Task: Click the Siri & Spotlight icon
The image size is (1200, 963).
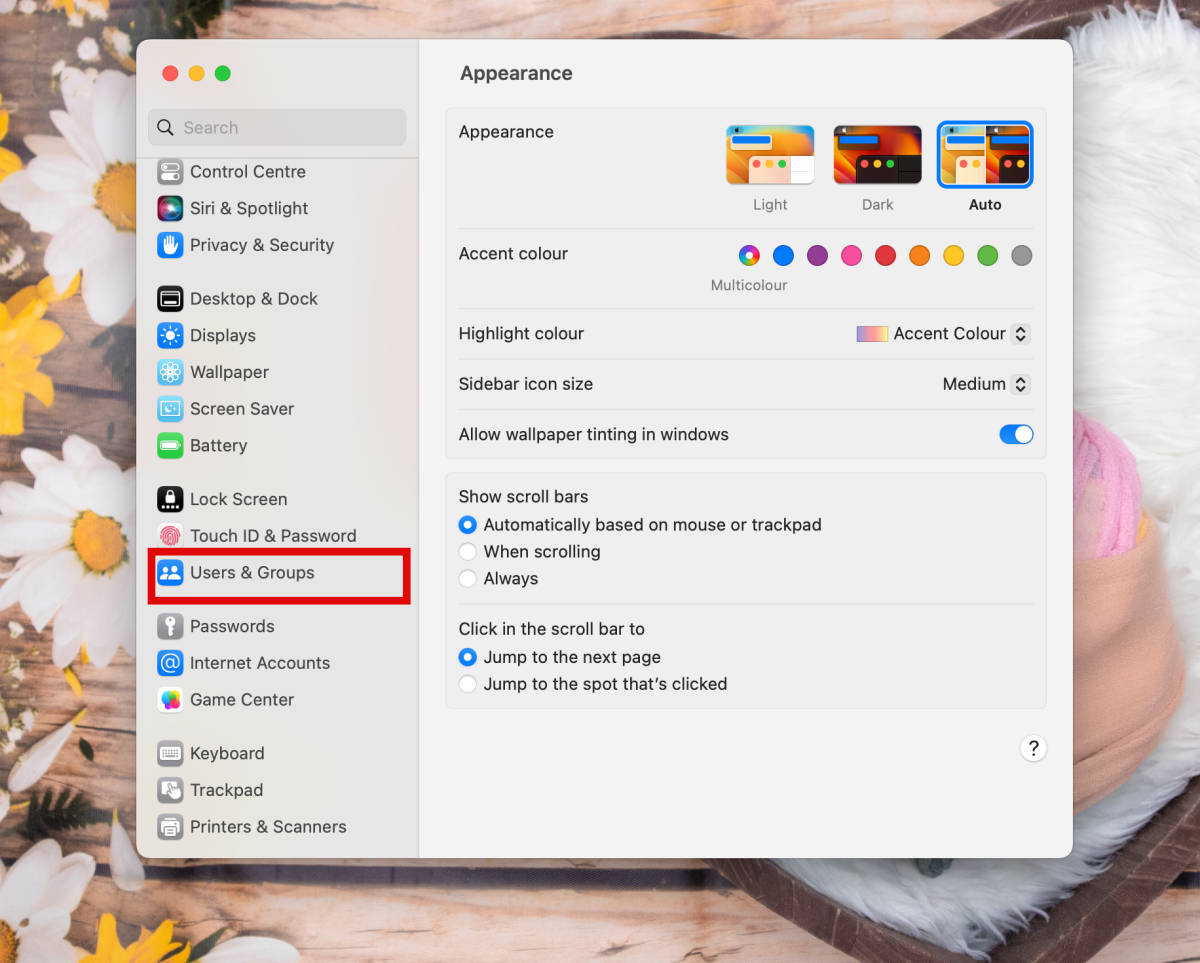Action: [170, 208]
